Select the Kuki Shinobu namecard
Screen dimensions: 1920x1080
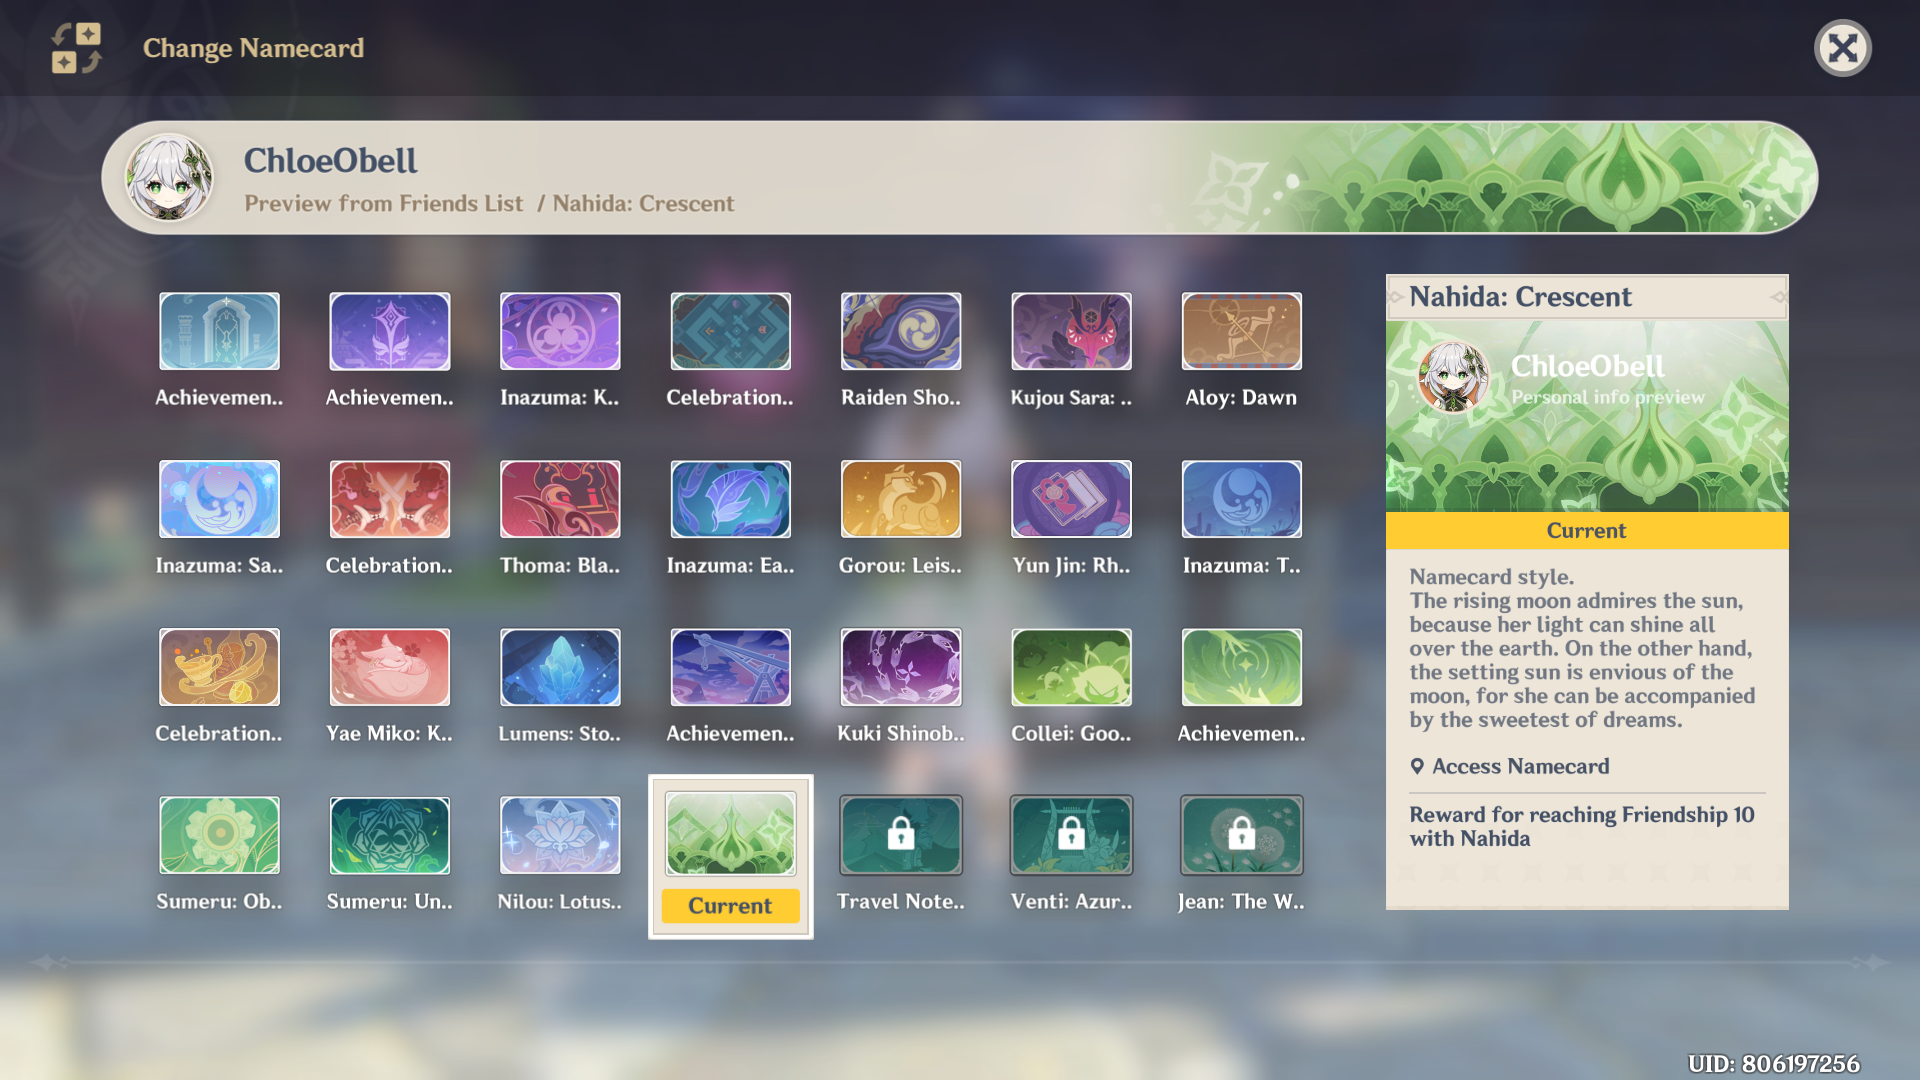click(900, 667)
